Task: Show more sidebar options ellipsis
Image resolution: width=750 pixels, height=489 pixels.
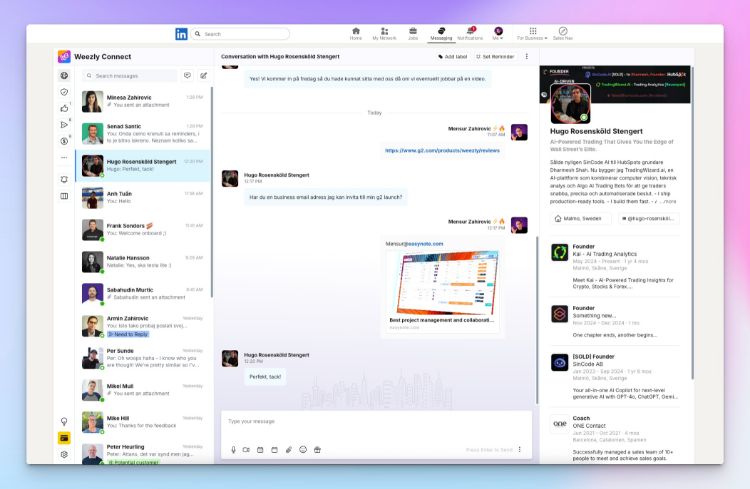Action: click(x=64, y=157)
